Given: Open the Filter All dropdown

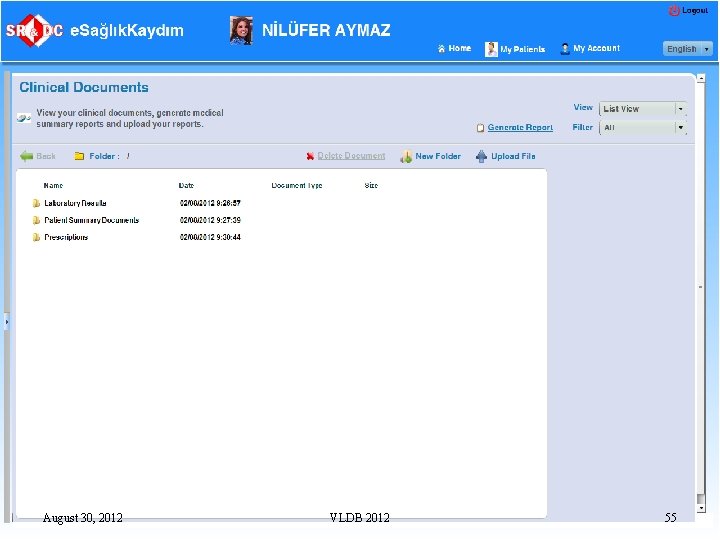Looking at the screenshot, I should pyautogui.click(x=642, y=128).
